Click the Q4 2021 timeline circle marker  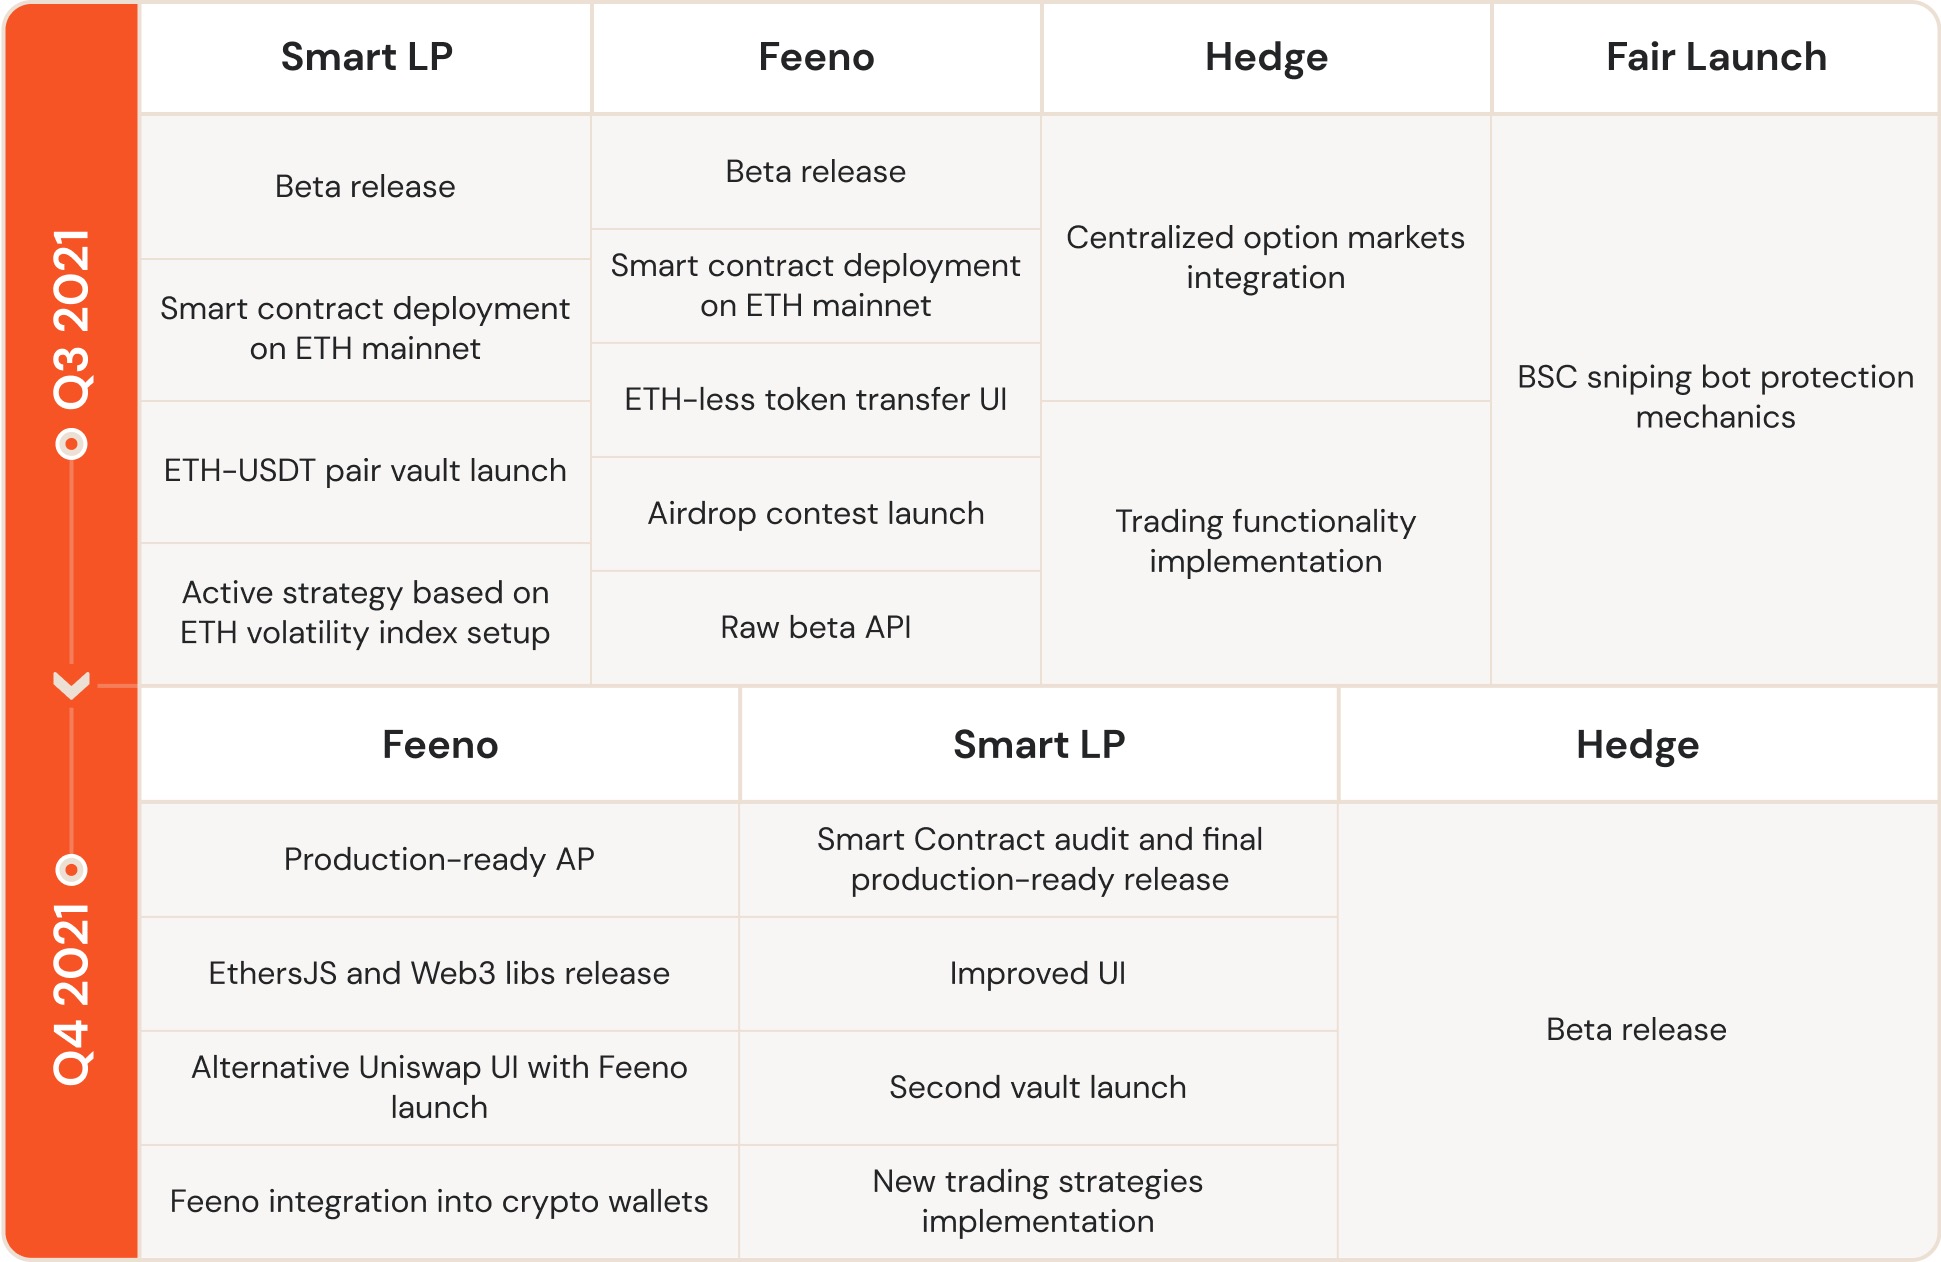71,869
